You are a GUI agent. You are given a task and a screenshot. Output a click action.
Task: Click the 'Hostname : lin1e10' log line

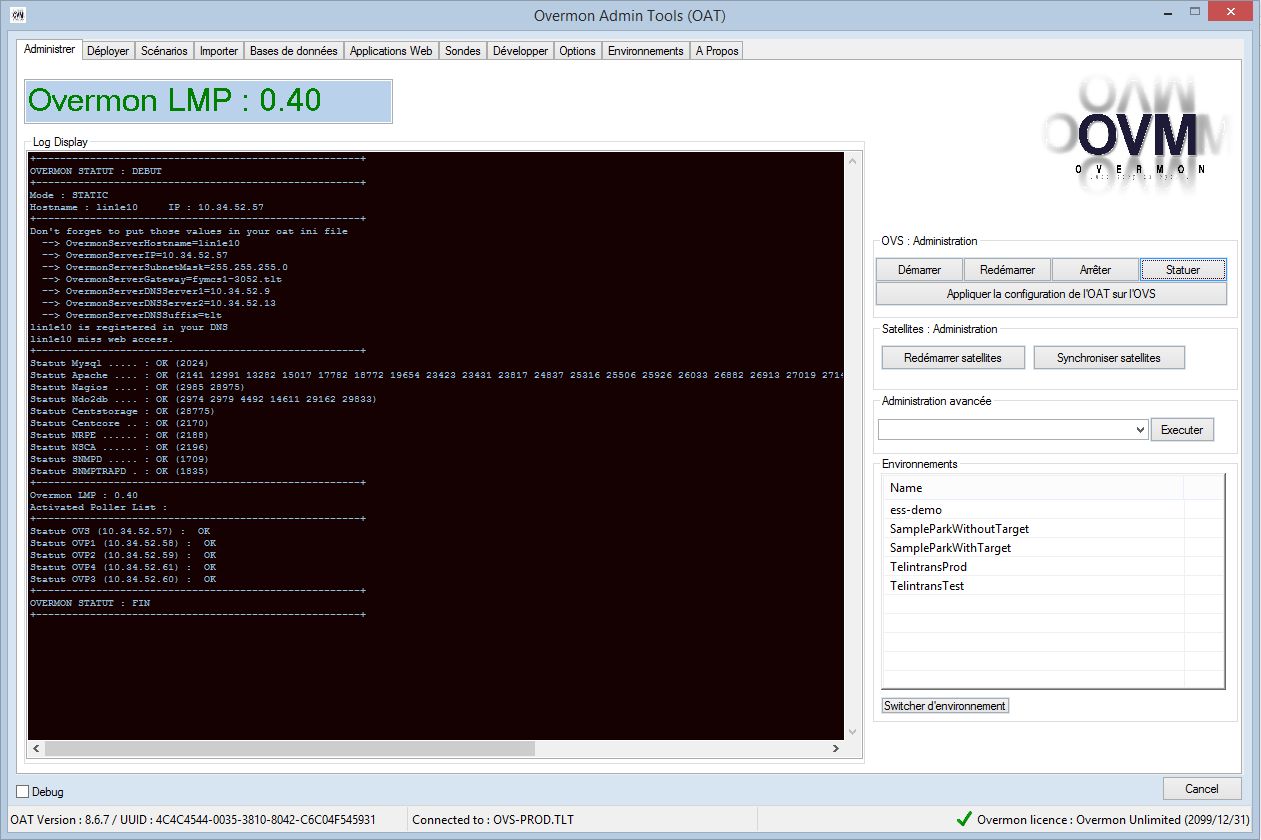tap(147, 207)
